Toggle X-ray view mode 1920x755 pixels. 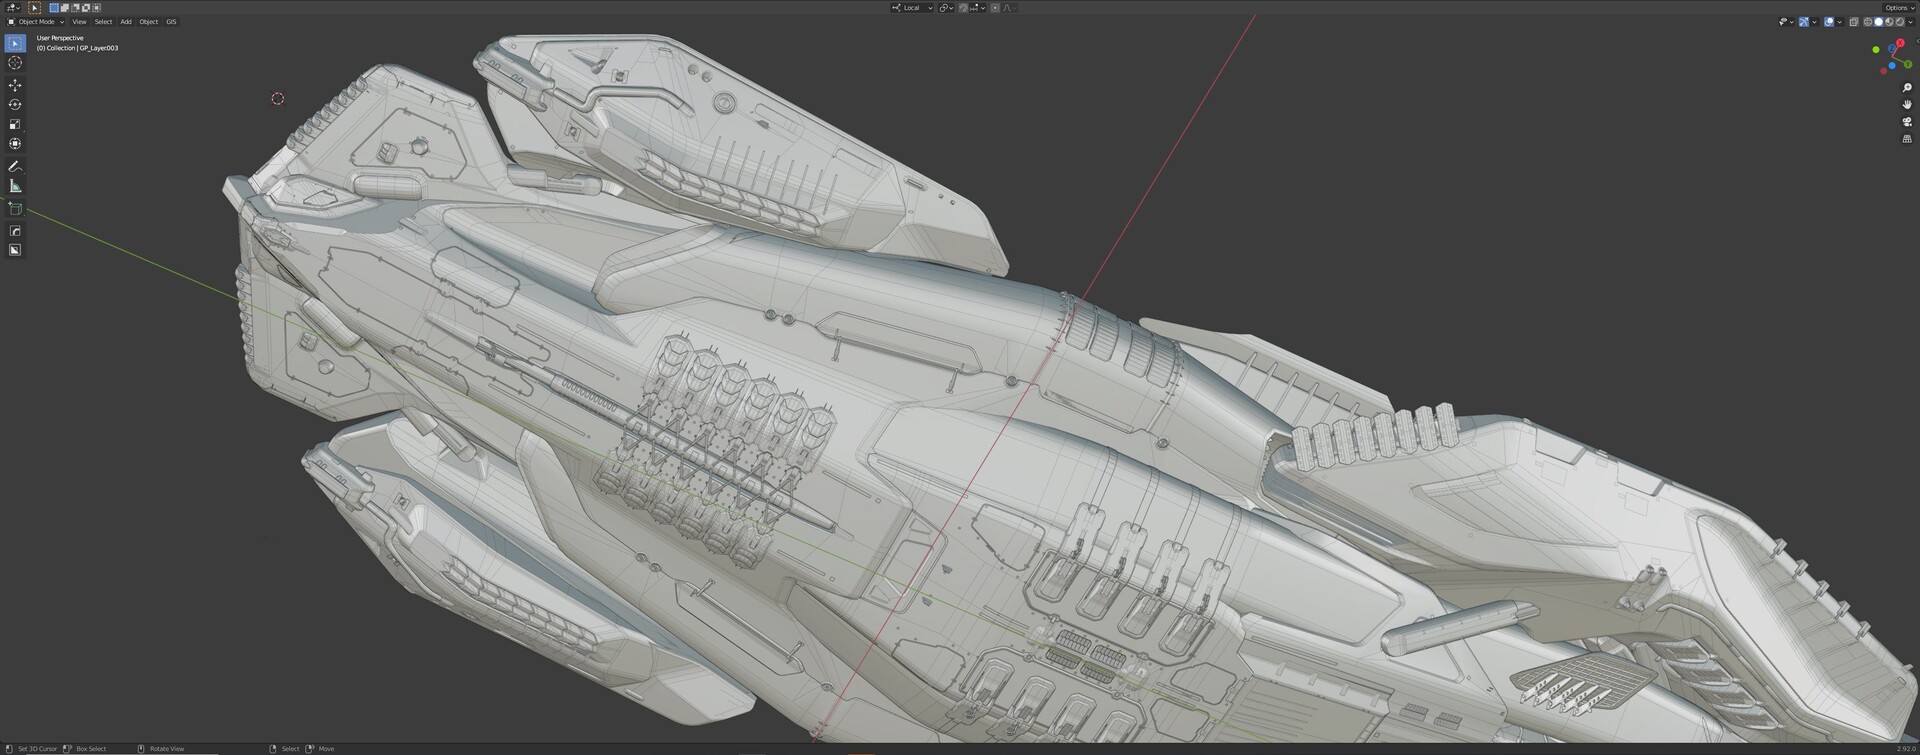[x=1853, y=22]
